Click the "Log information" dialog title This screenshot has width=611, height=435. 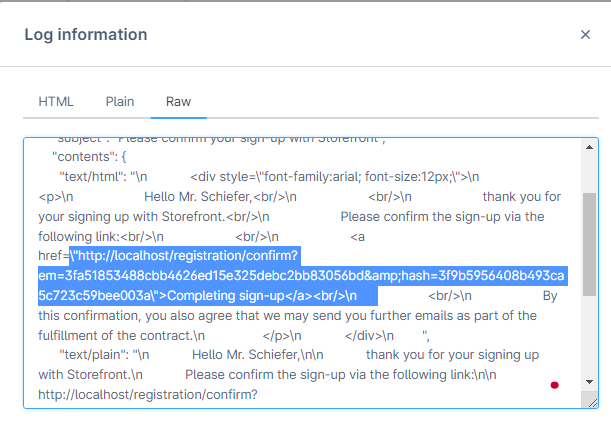[x=85, y=35]
